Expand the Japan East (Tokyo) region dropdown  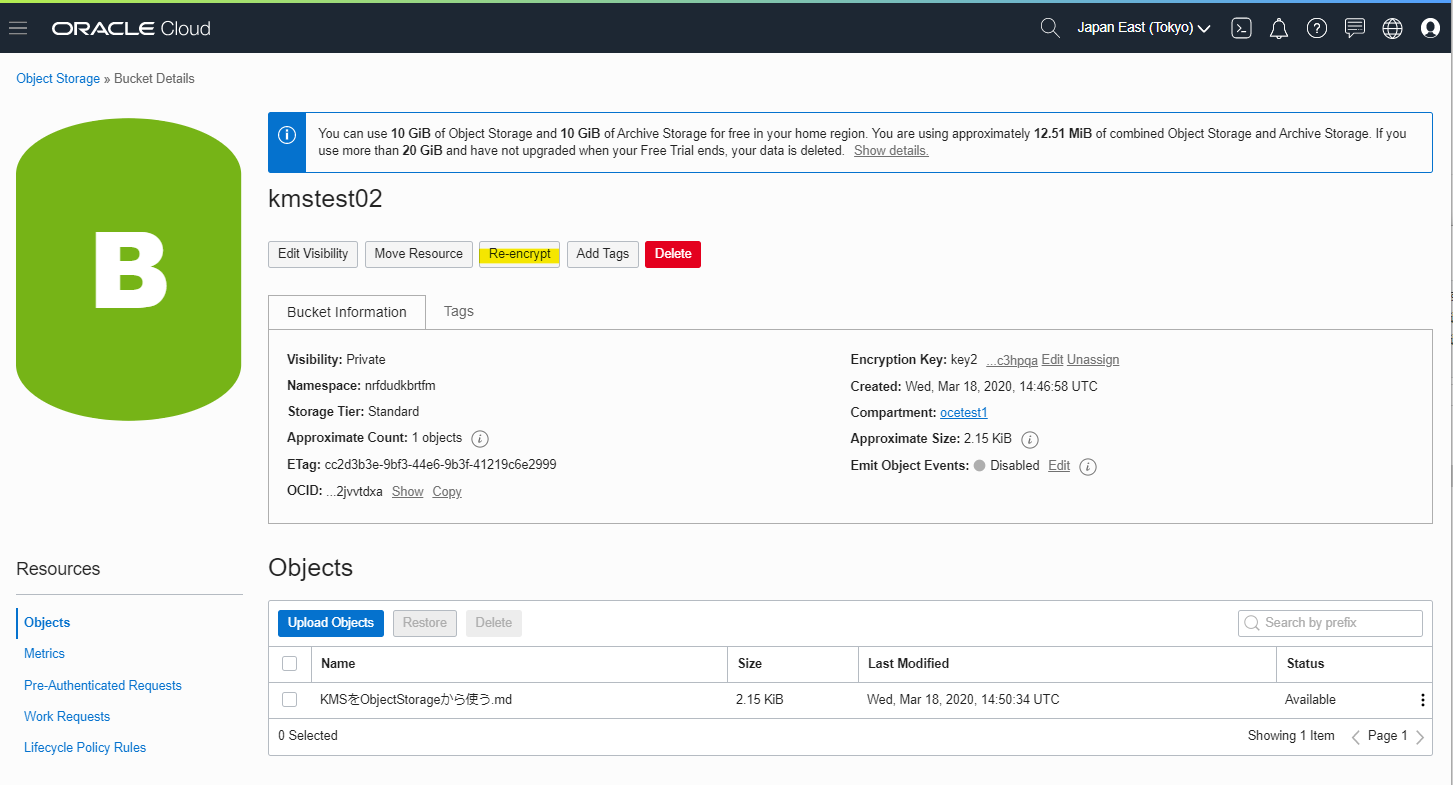(1144, 28)
